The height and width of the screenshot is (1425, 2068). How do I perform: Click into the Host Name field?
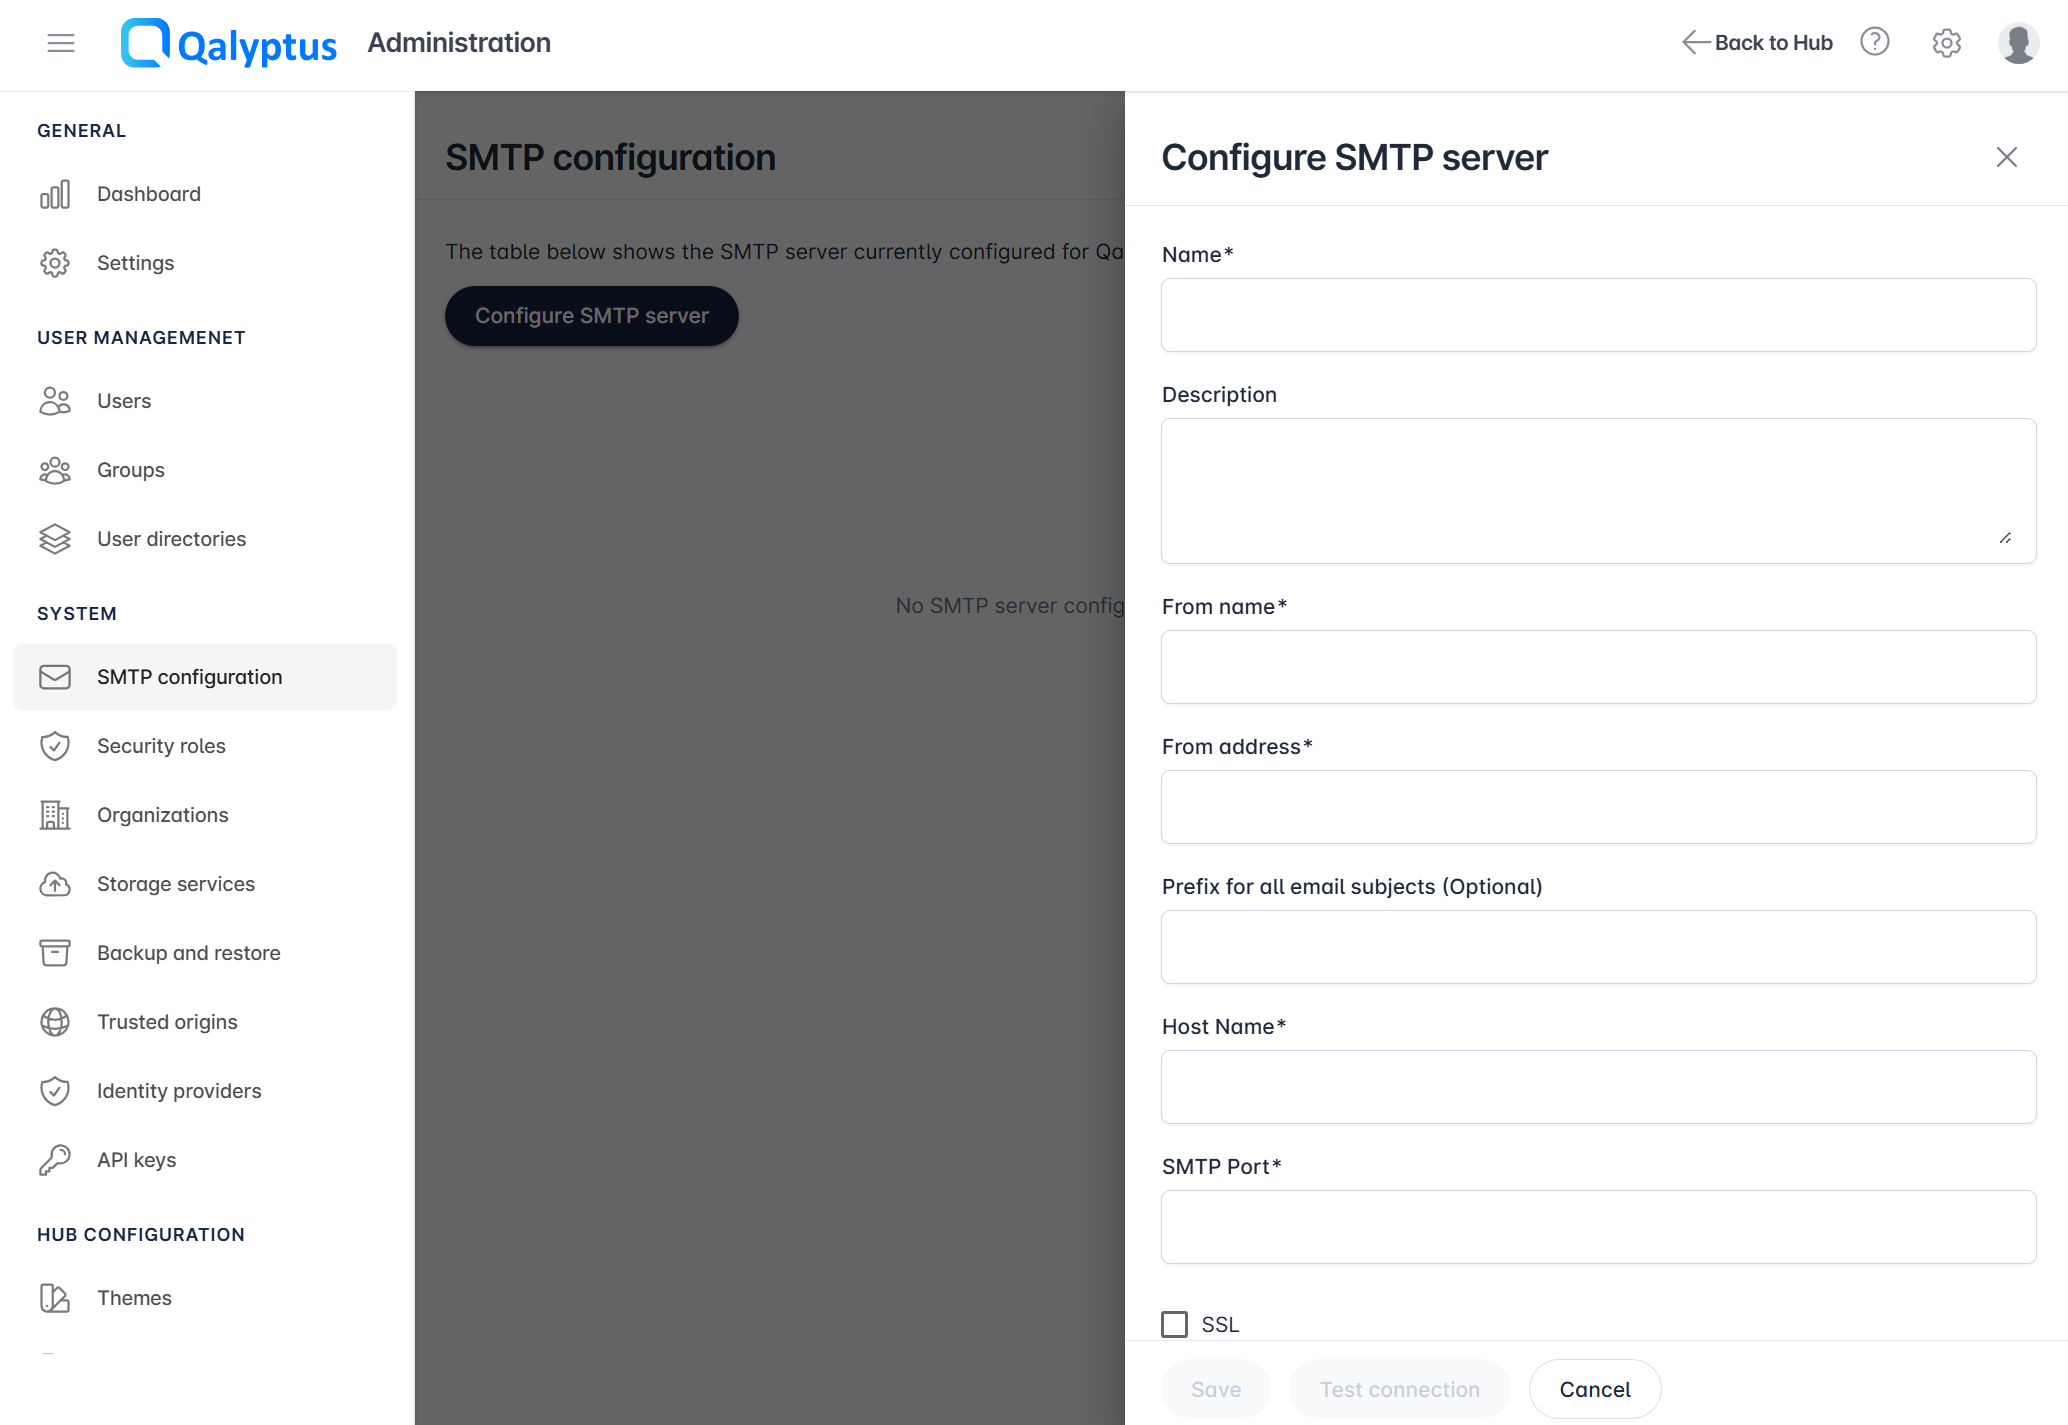pyautogui.click(x=1597, y=1087)
